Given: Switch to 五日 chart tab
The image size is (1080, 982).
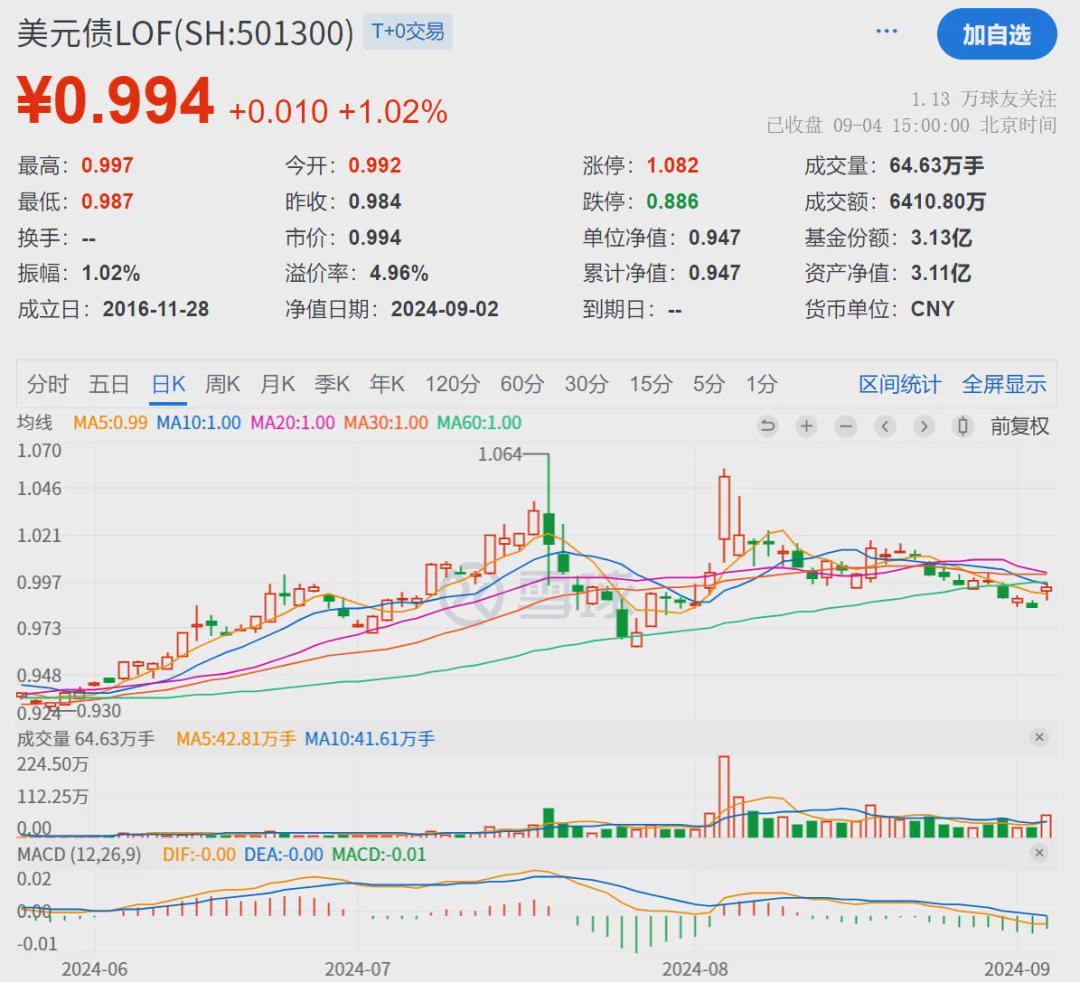Looking at the screenshot, I should coord(109,384).
